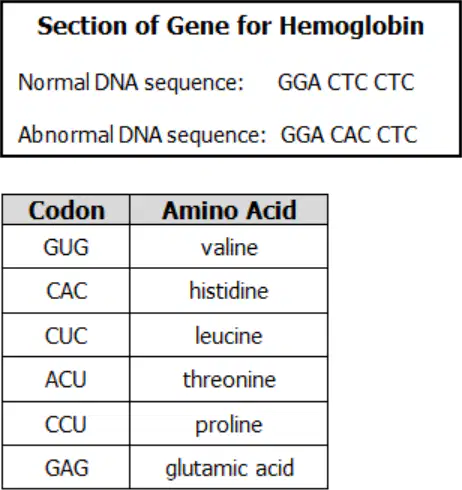
Task: Select the glutamic acid cell
Action: coord(229,467)
